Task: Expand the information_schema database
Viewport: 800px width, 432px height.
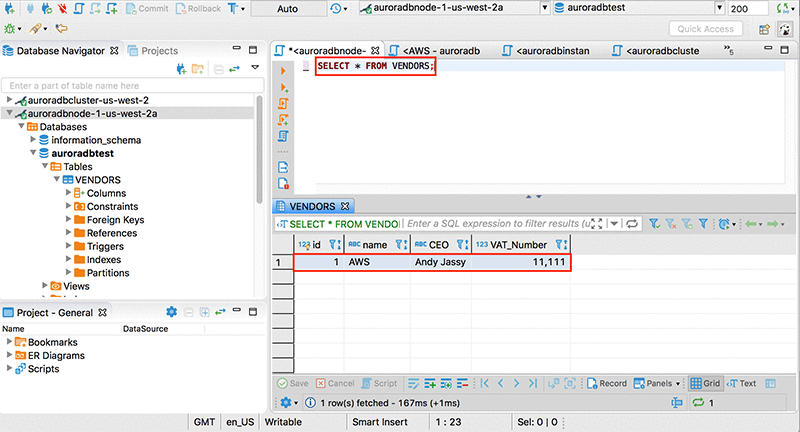Action: point(33,139)
